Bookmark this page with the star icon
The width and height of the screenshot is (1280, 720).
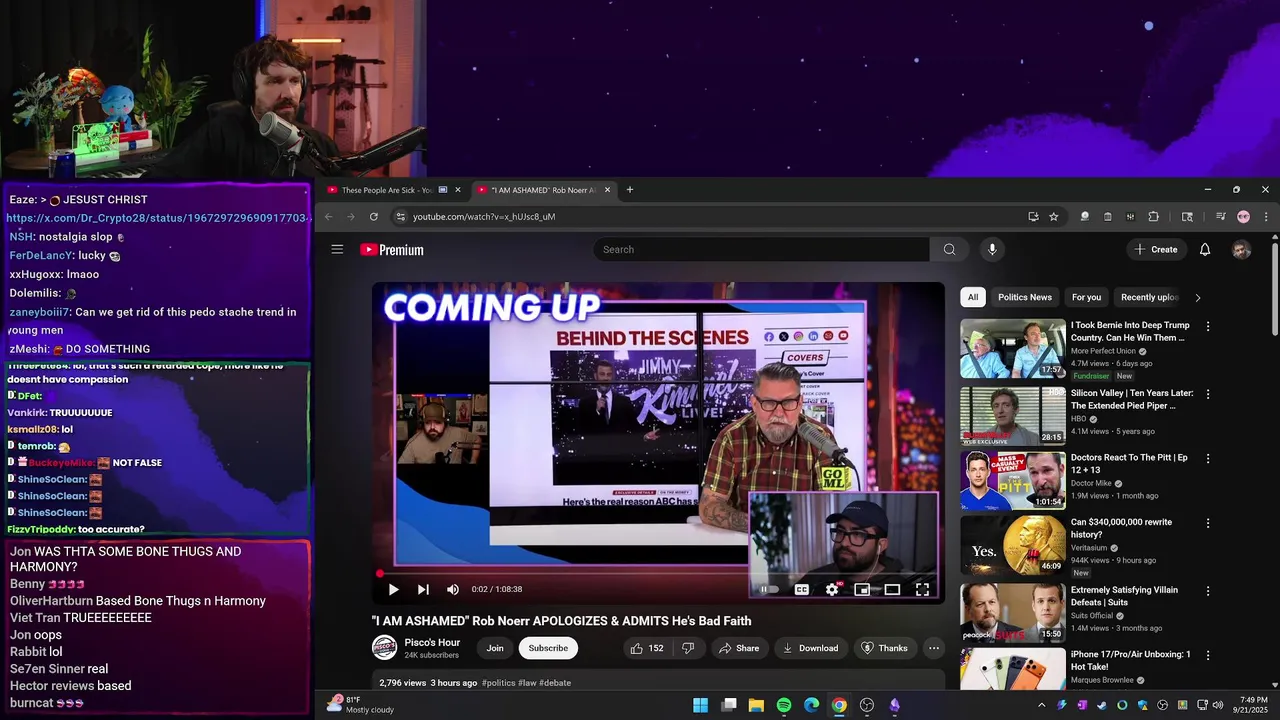click(x=1054, y=216)
